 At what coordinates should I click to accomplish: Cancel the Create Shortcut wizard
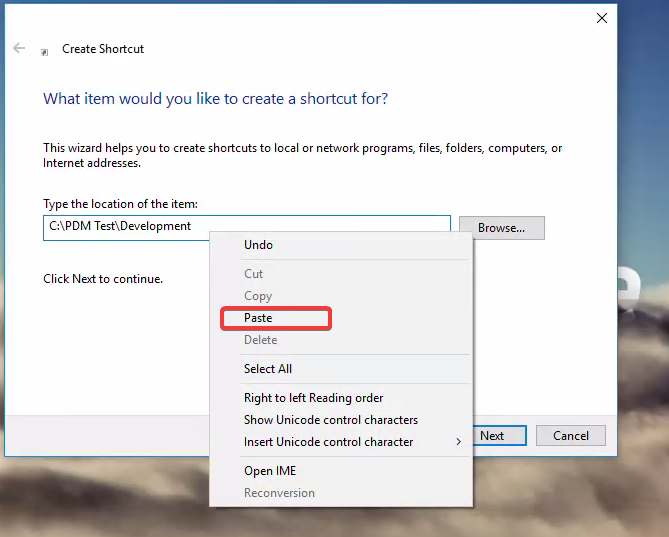click(570, 435)
